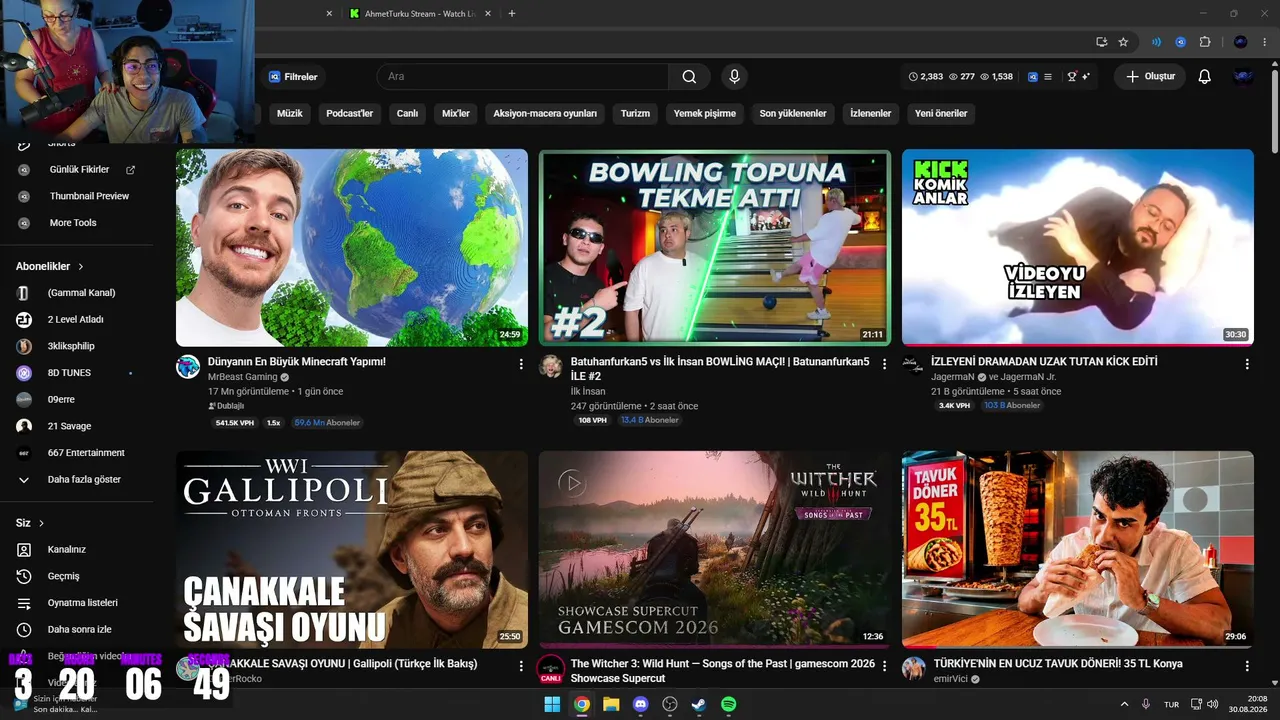
Task: Open options for the bowling match video
Action: click(x=884, y=364)
